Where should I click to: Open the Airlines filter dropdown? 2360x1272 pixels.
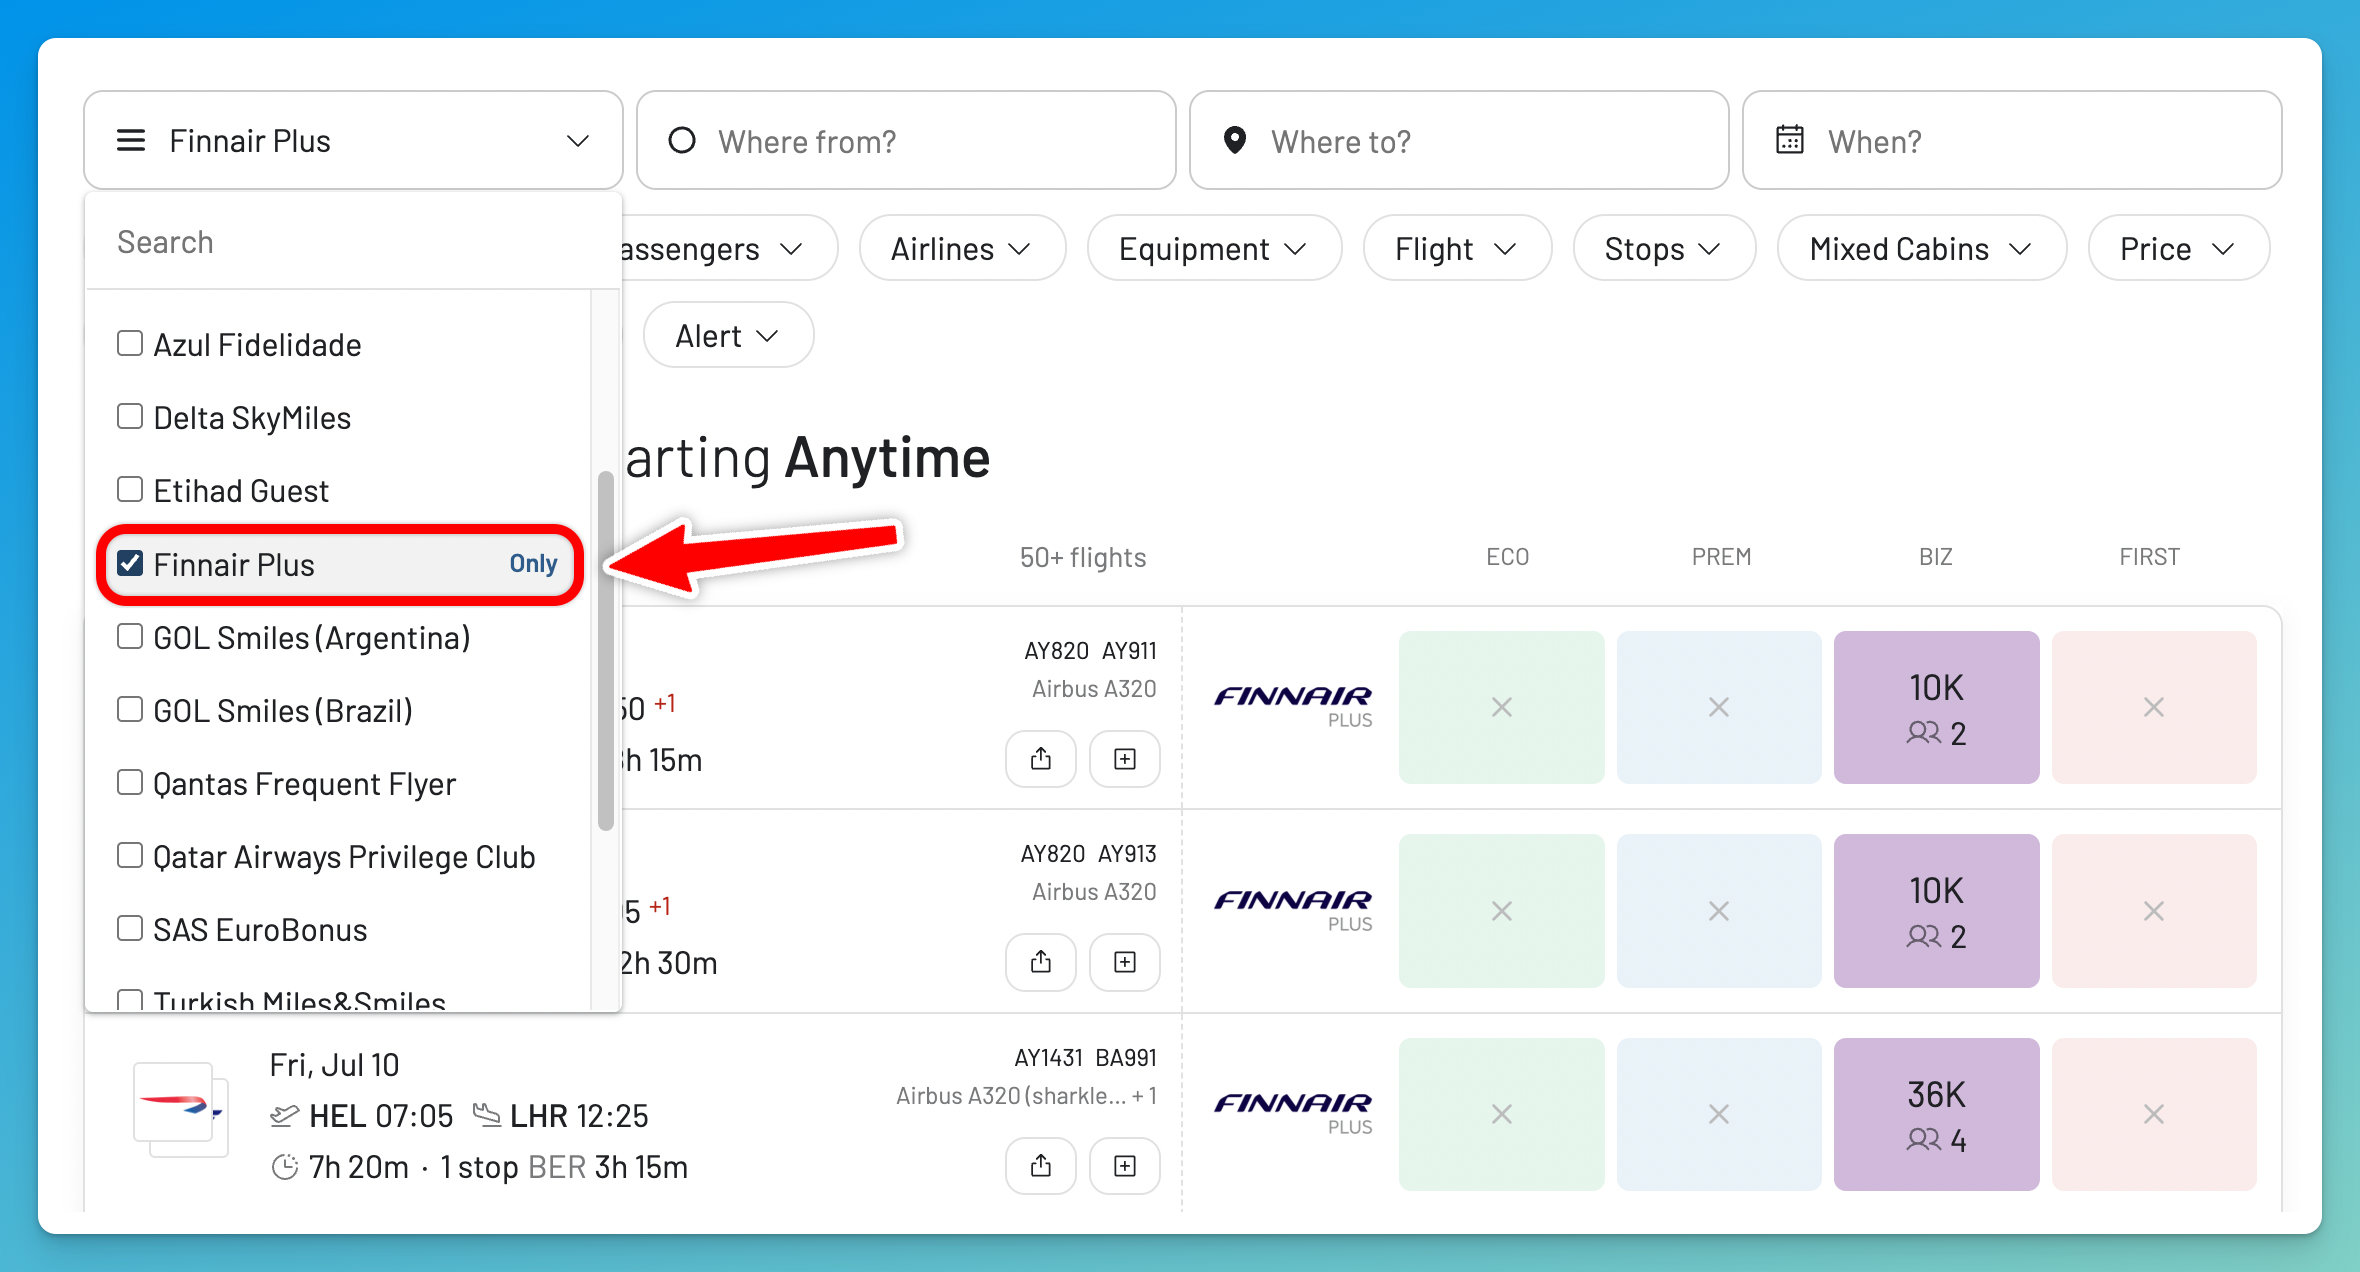tap(962, 248)
